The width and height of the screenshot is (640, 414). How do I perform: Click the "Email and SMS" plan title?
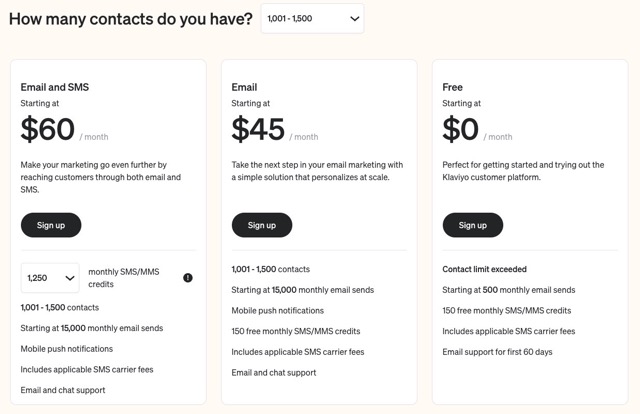tap(55, 87)
